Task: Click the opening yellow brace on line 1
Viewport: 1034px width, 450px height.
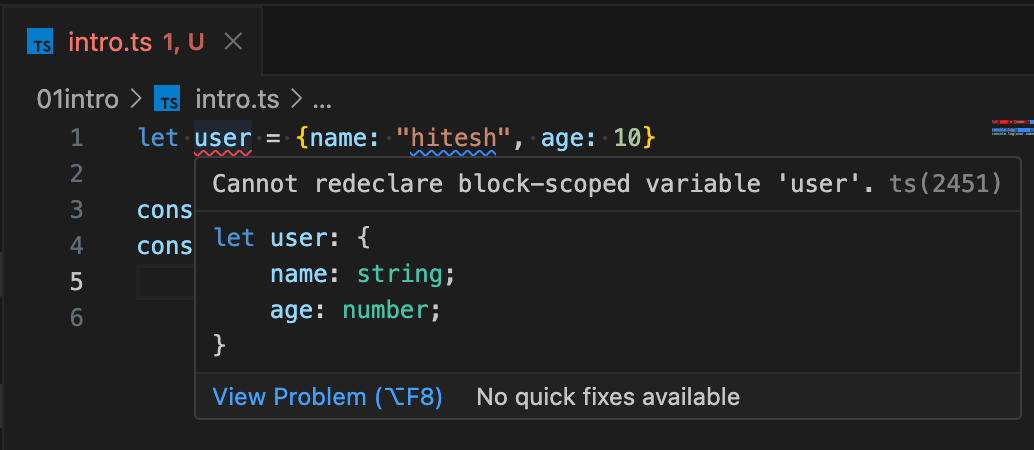Action: click(x=303, y=138)
